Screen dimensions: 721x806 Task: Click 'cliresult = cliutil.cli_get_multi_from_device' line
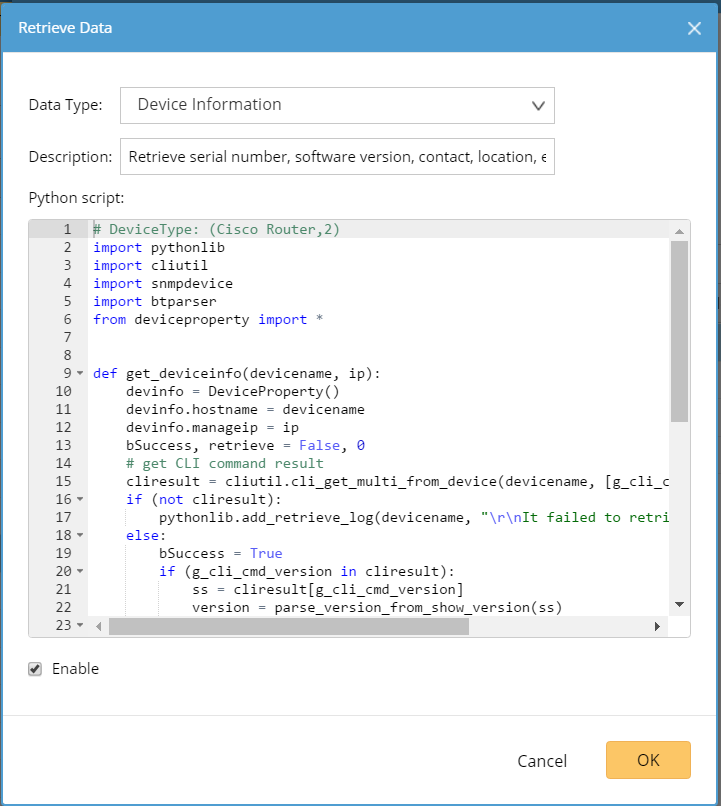(397, 481)
